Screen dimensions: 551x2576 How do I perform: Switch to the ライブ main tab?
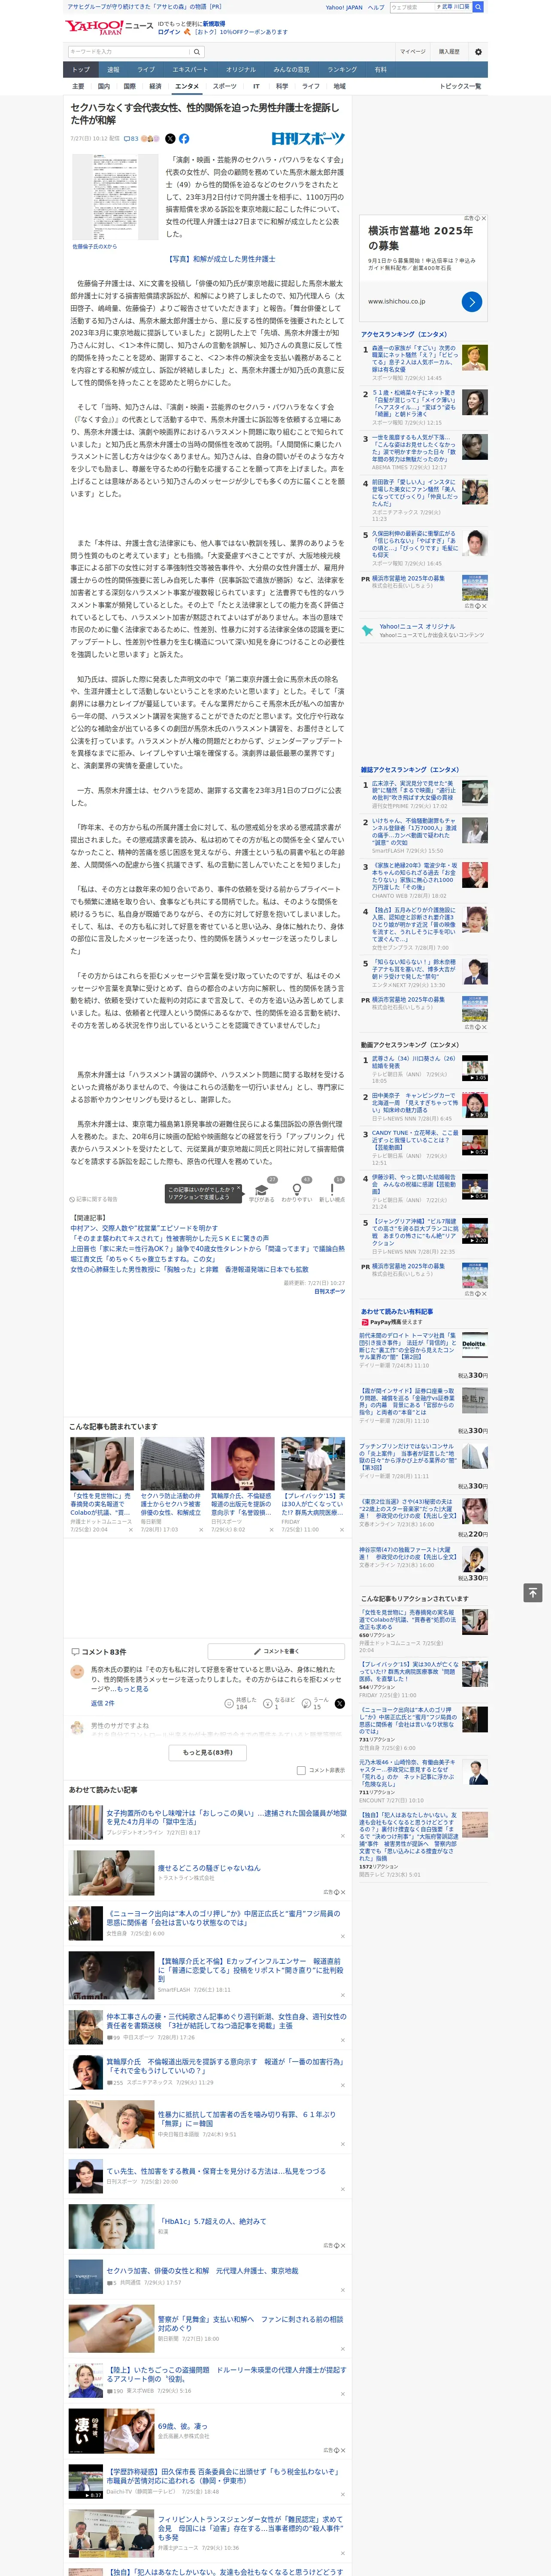click(146, 70)
